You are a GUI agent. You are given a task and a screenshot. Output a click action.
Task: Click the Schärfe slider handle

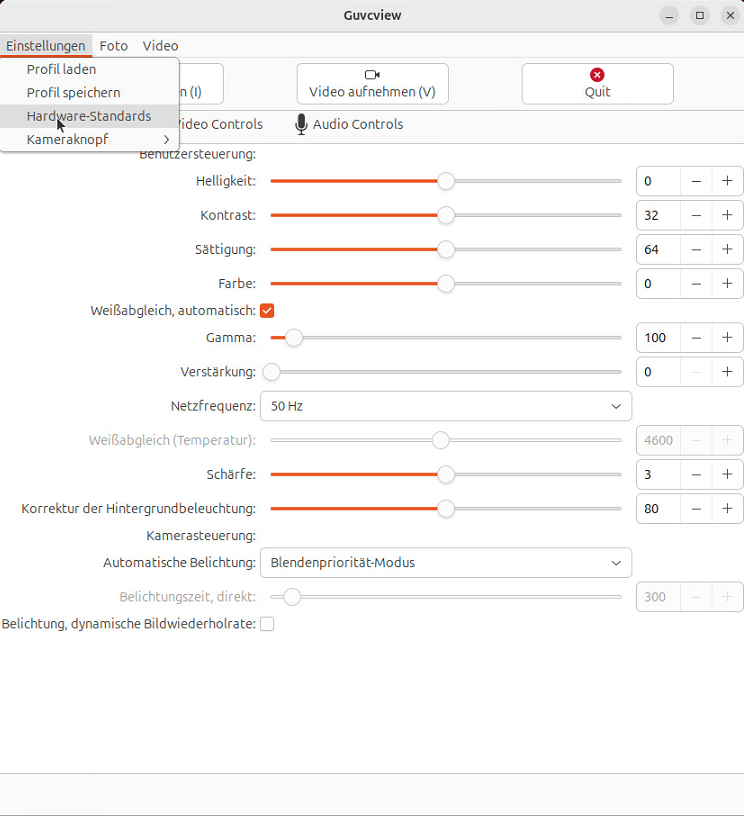[446, 475]
